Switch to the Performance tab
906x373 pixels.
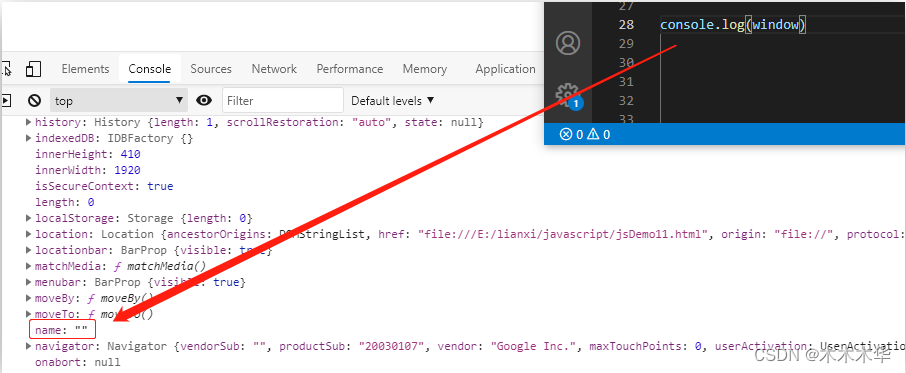click(350, 69)
